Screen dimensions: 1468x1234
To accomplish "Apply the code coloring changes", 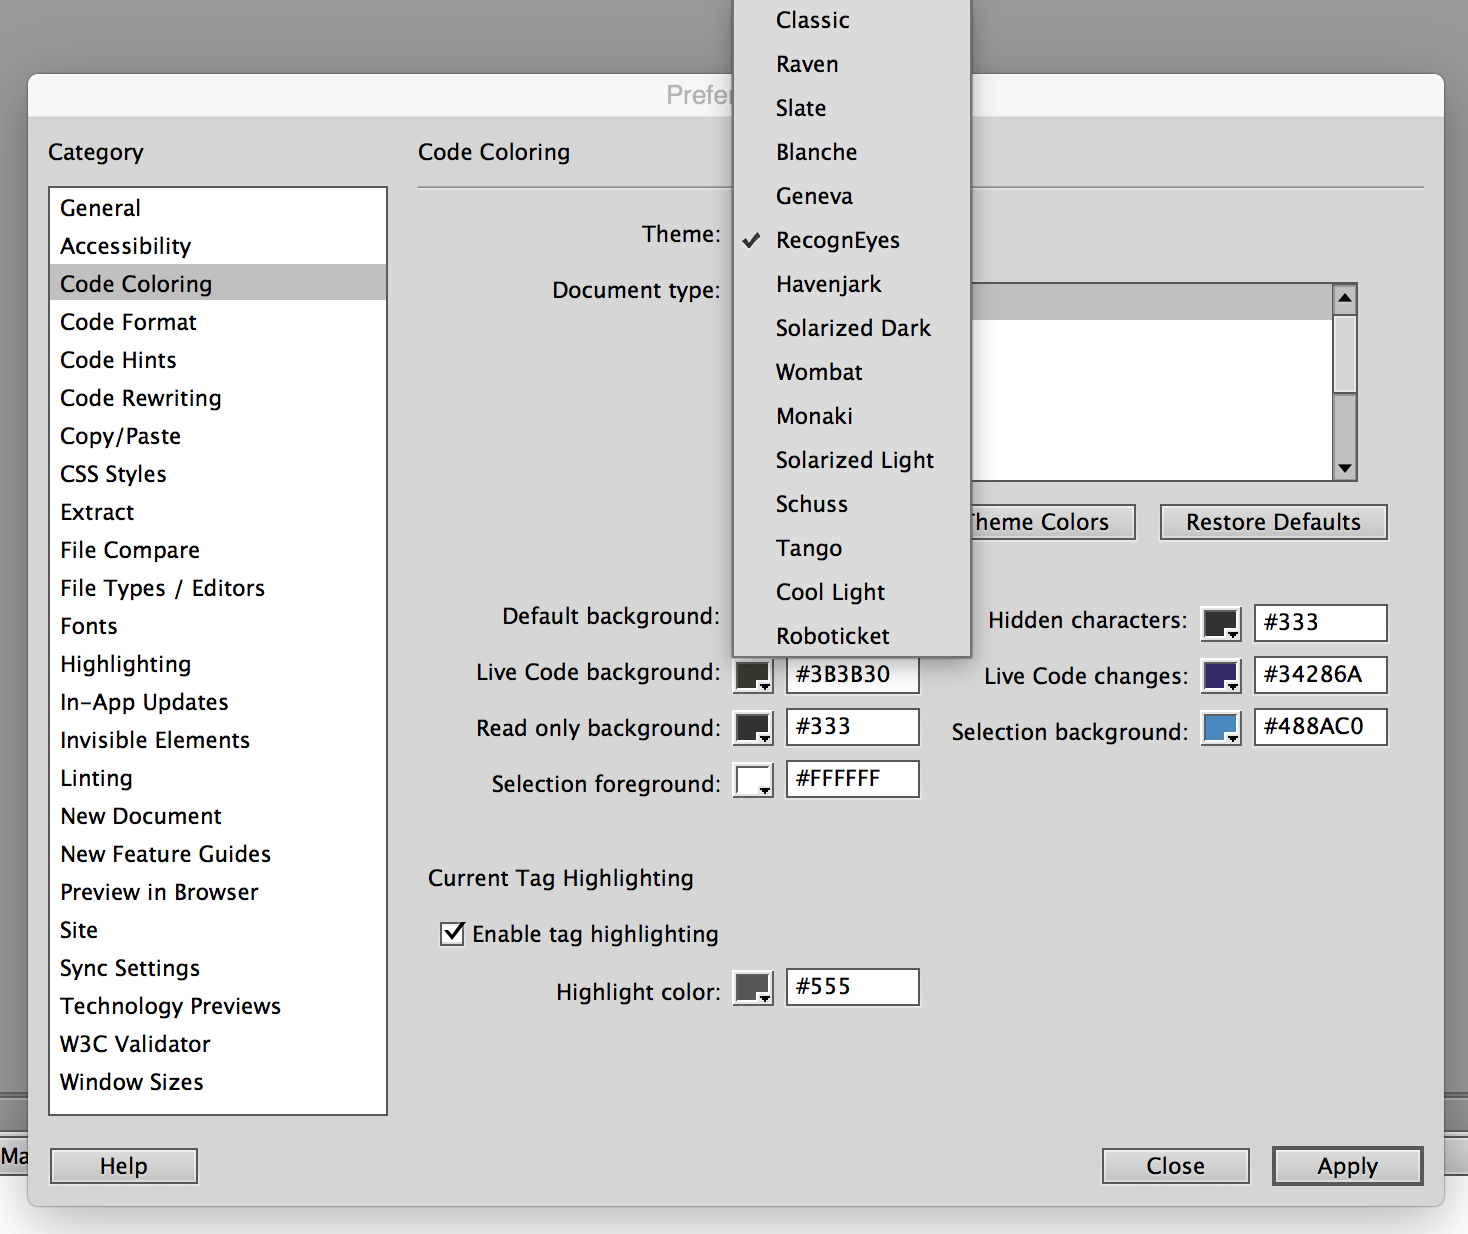I will coord(1347,1165).
